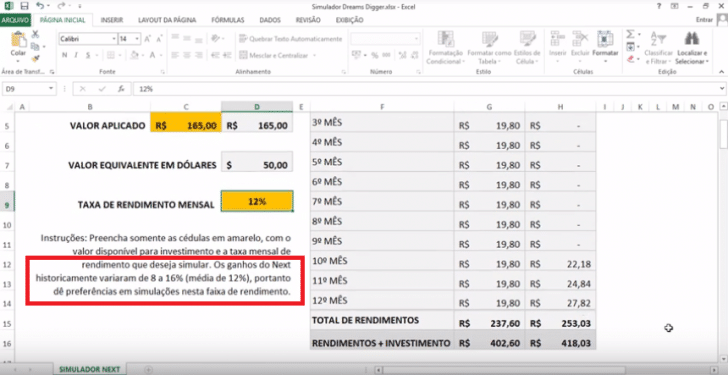Redo the undone action

tap(61, 6)
